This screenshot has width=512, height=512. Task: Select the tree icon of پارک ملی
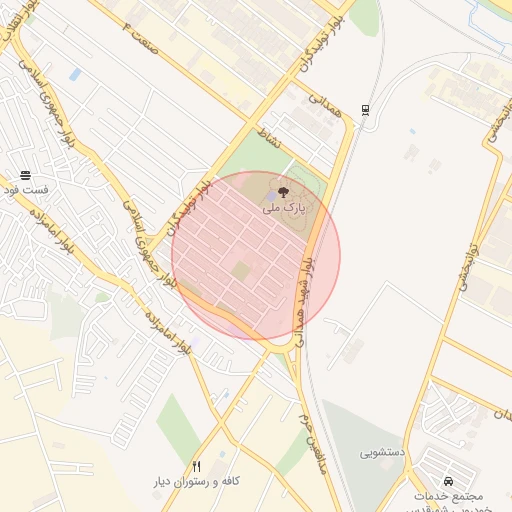coord(283,192)
